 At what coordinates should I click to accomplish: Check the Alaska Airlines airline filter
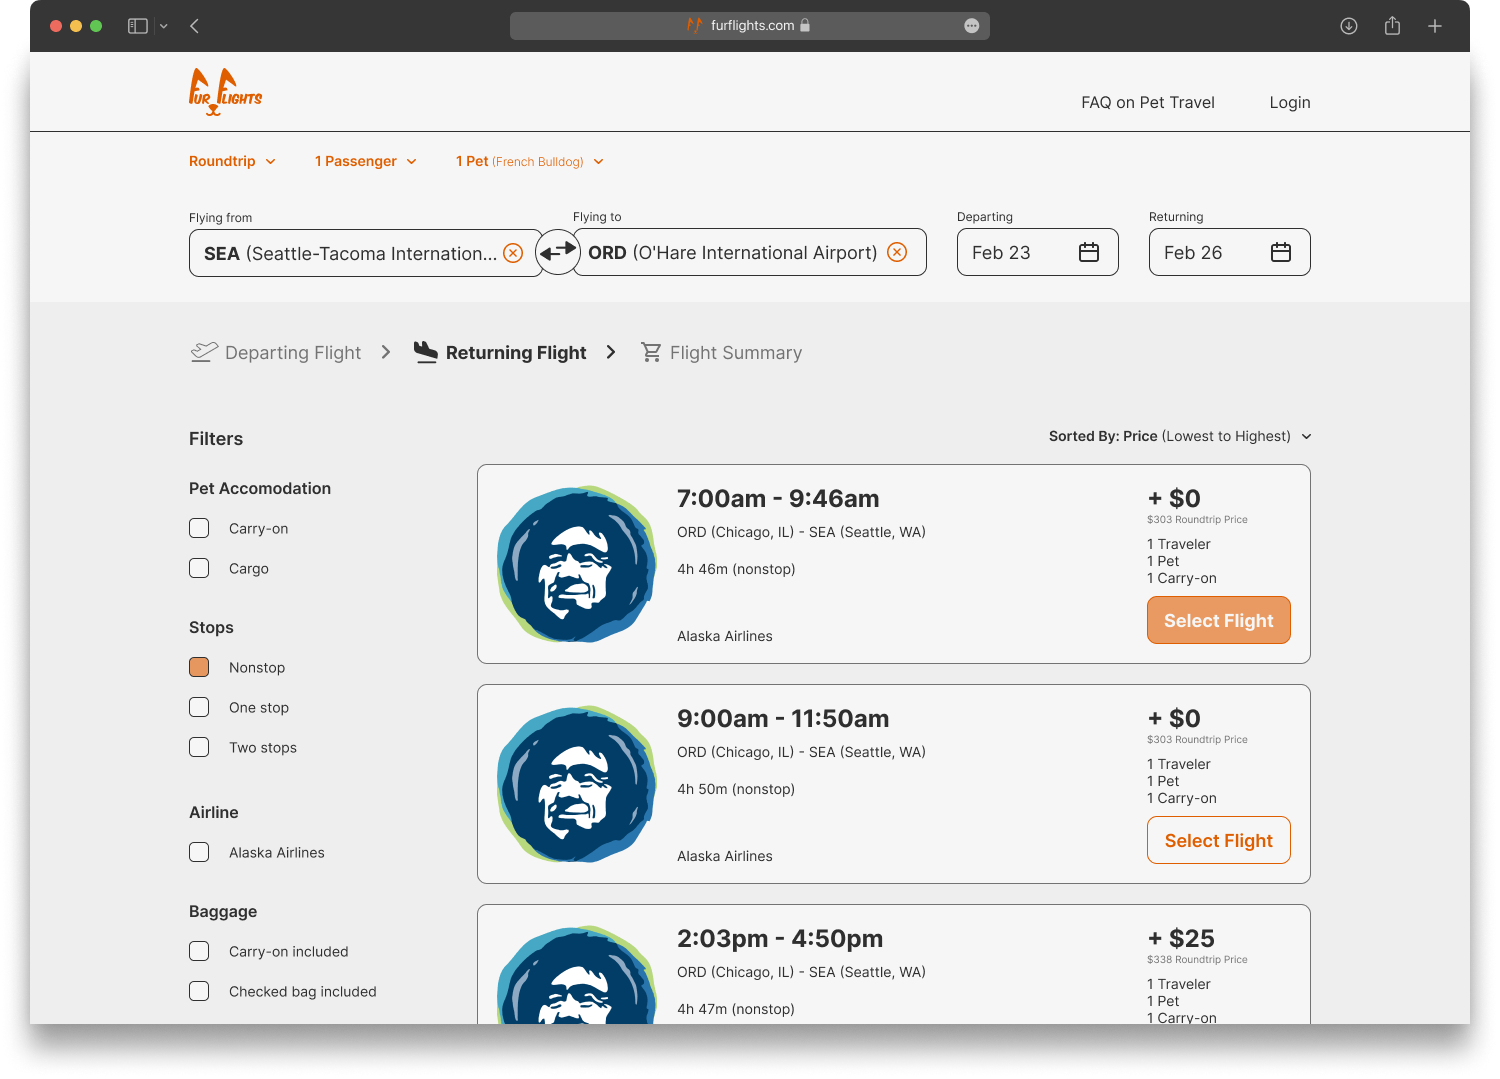199,852
